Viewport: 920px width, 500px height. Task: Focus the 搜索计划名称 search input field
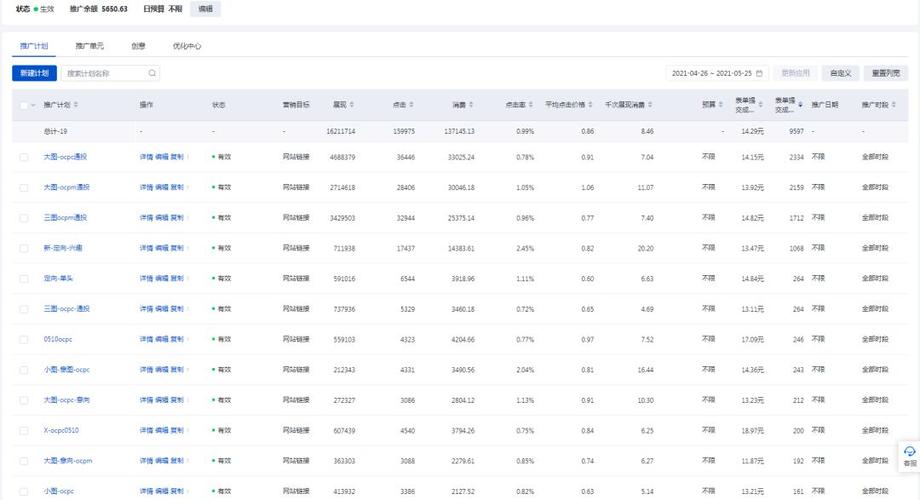(x=106, y=73)
